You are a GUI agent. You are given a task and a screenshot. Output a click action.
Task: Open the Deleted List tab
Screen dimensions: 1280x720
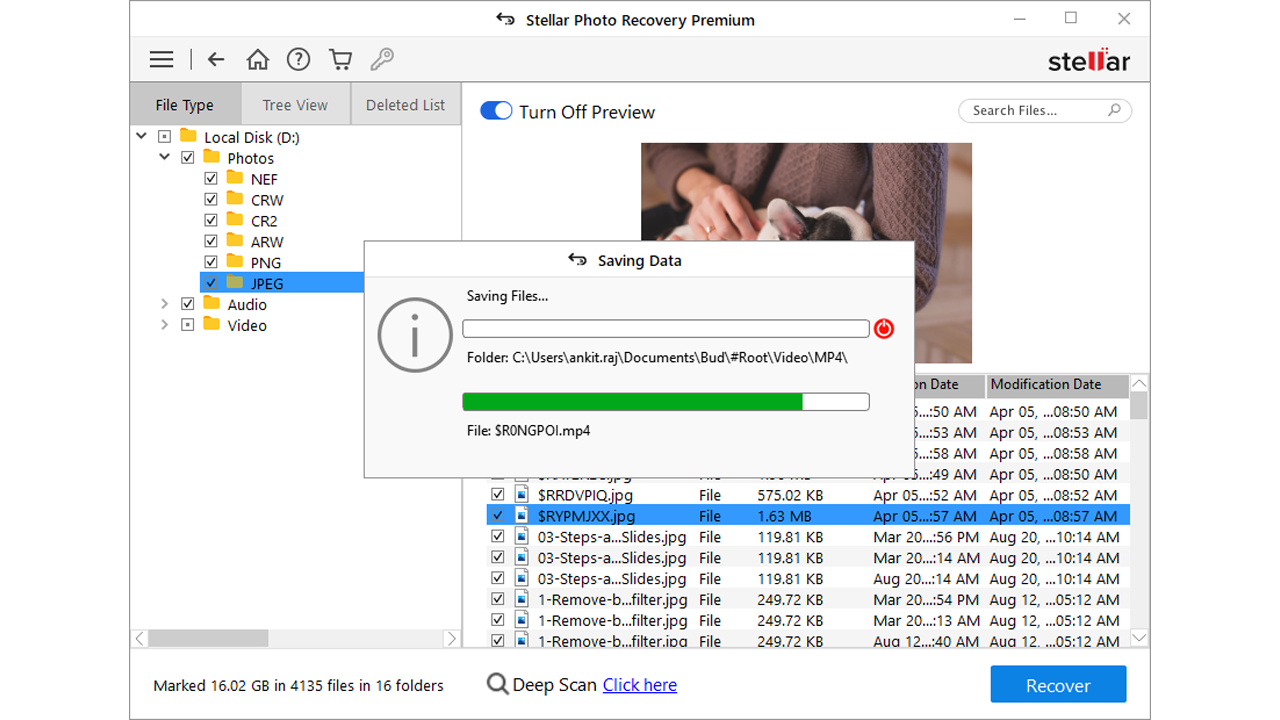[405, 105]
